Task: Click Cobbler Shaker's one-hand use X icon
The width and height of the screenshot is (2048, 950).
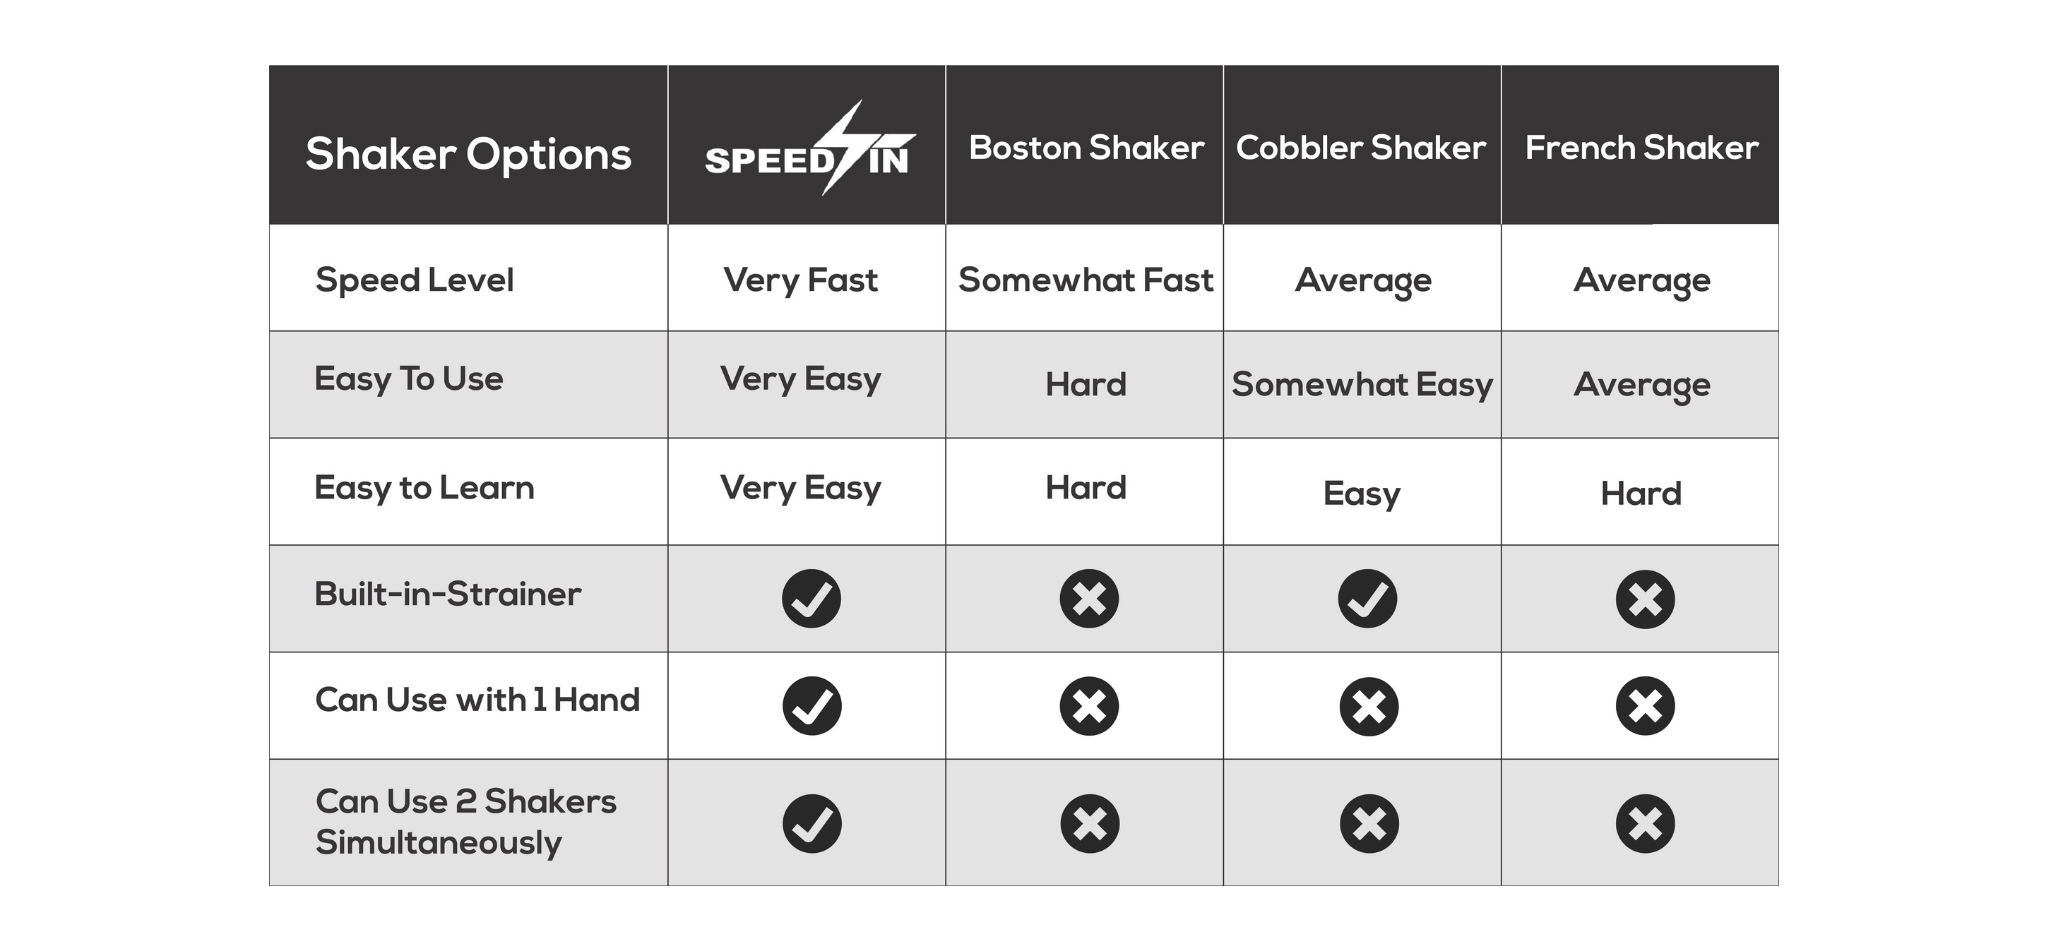Action: tap(1368, 707)
